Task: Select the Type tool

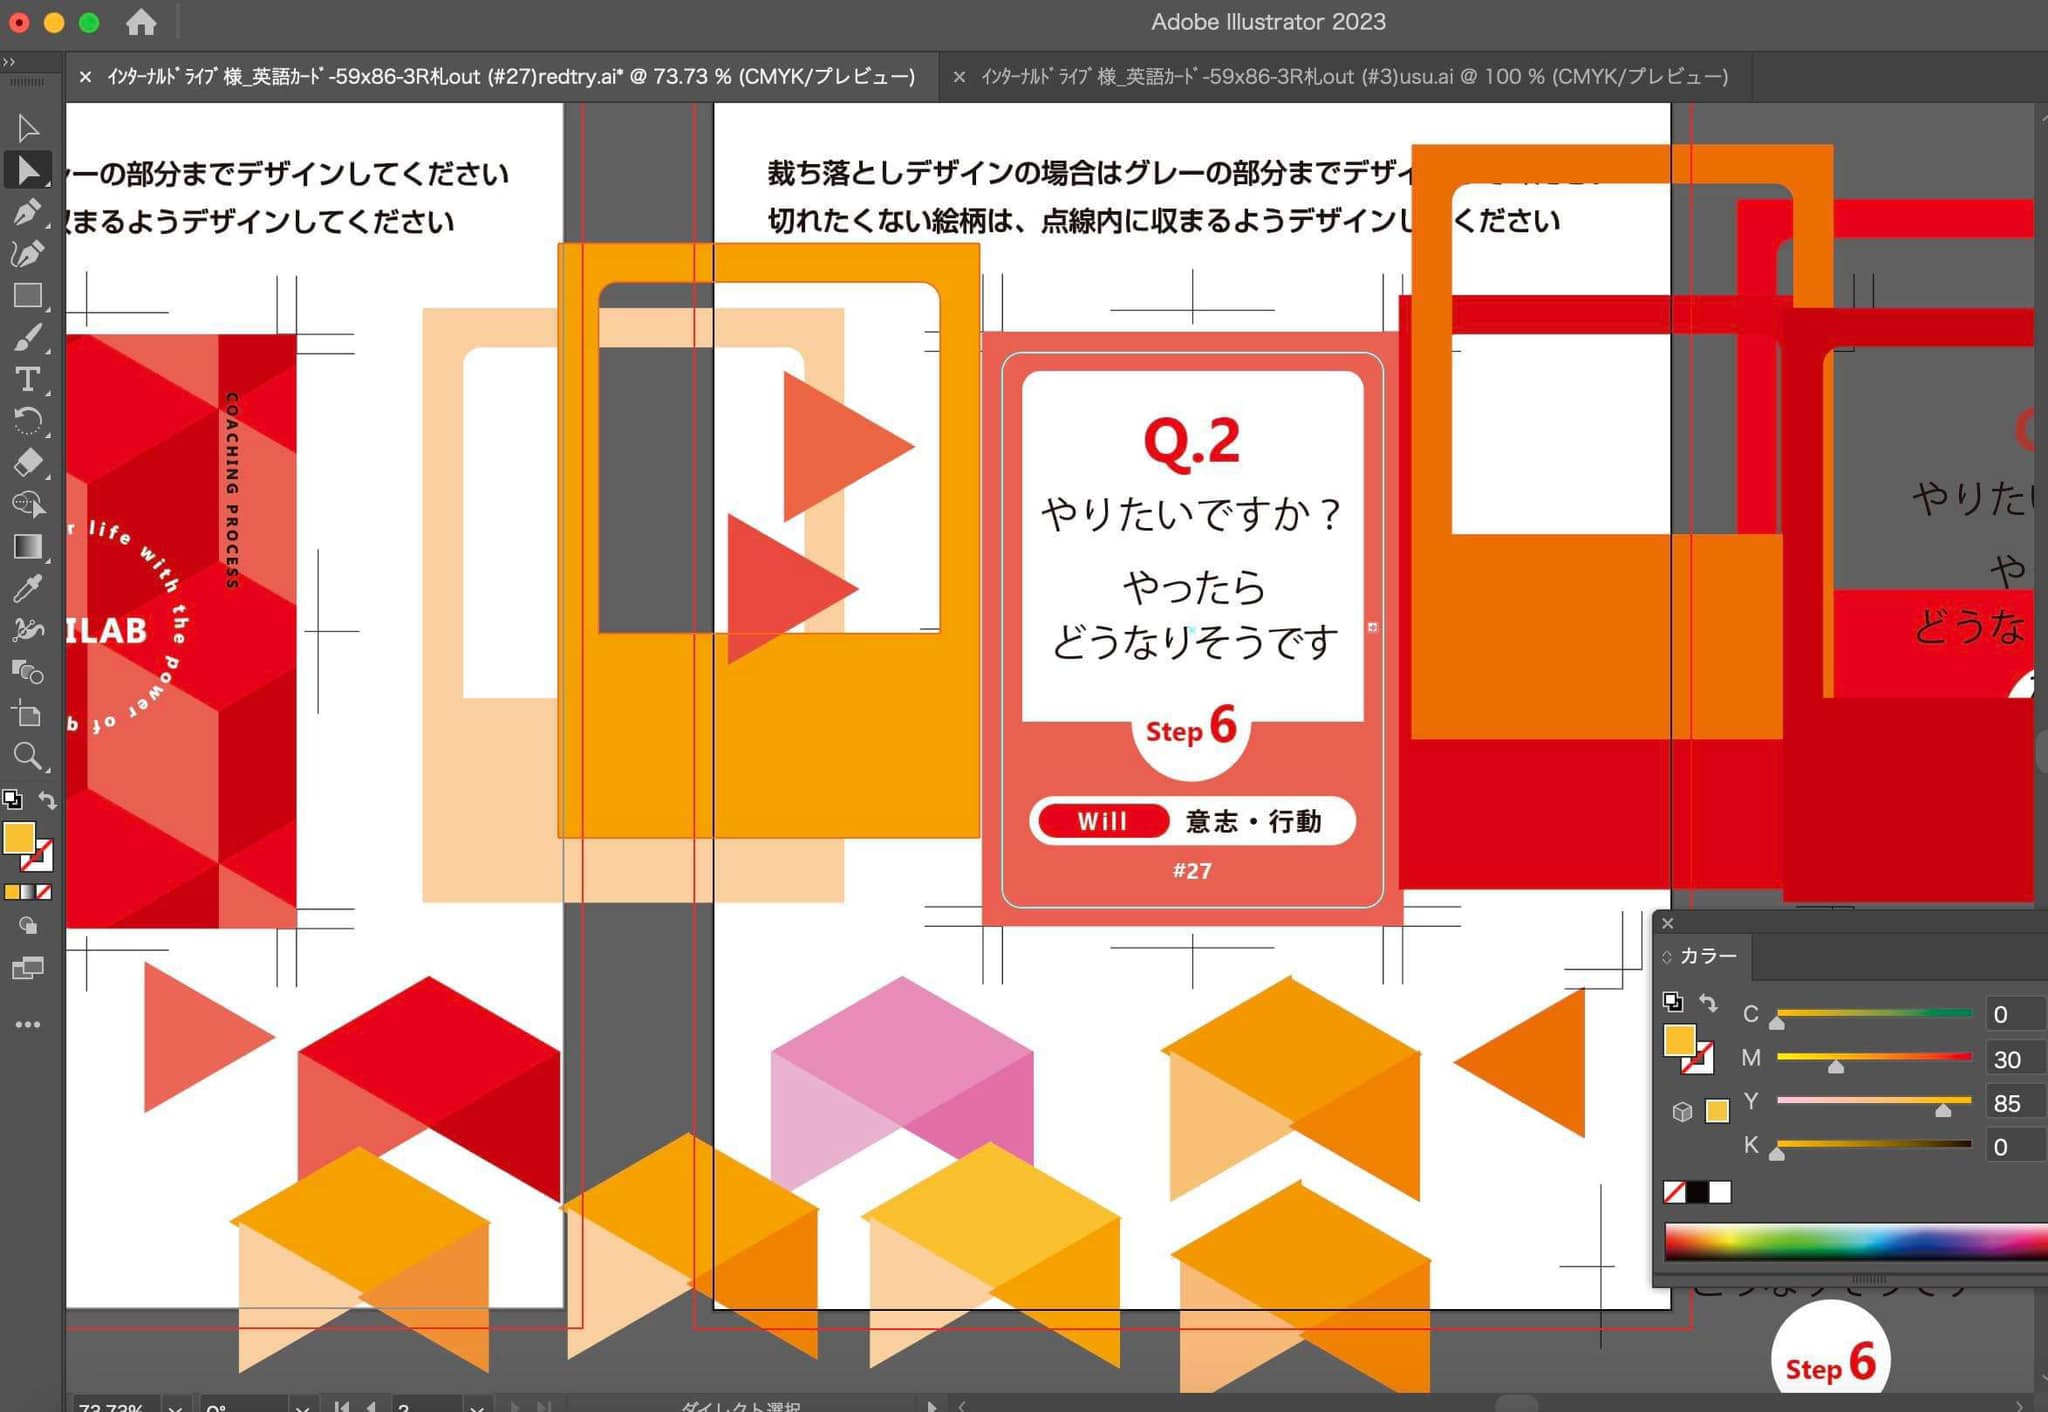Action: point(27,380)
